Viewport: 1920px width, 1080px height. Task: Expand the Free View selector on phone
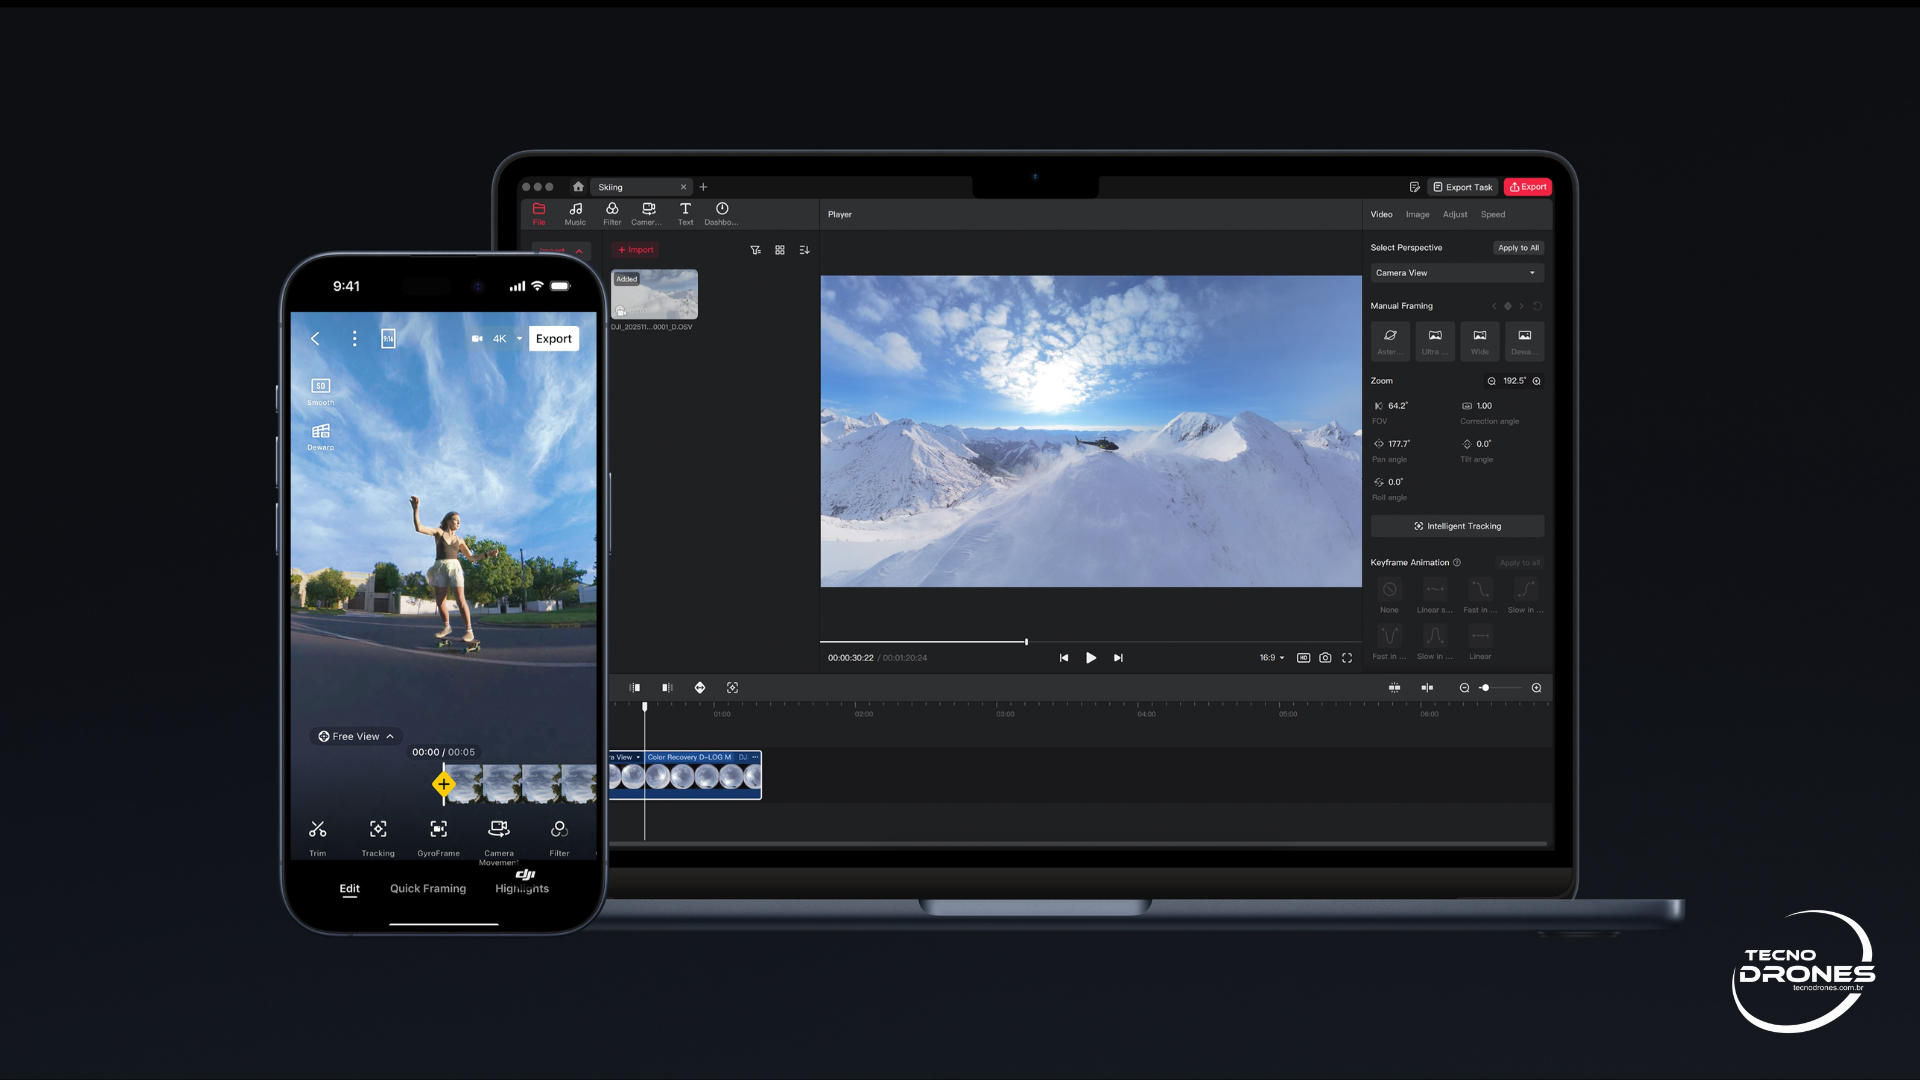[x=355, y=737]
